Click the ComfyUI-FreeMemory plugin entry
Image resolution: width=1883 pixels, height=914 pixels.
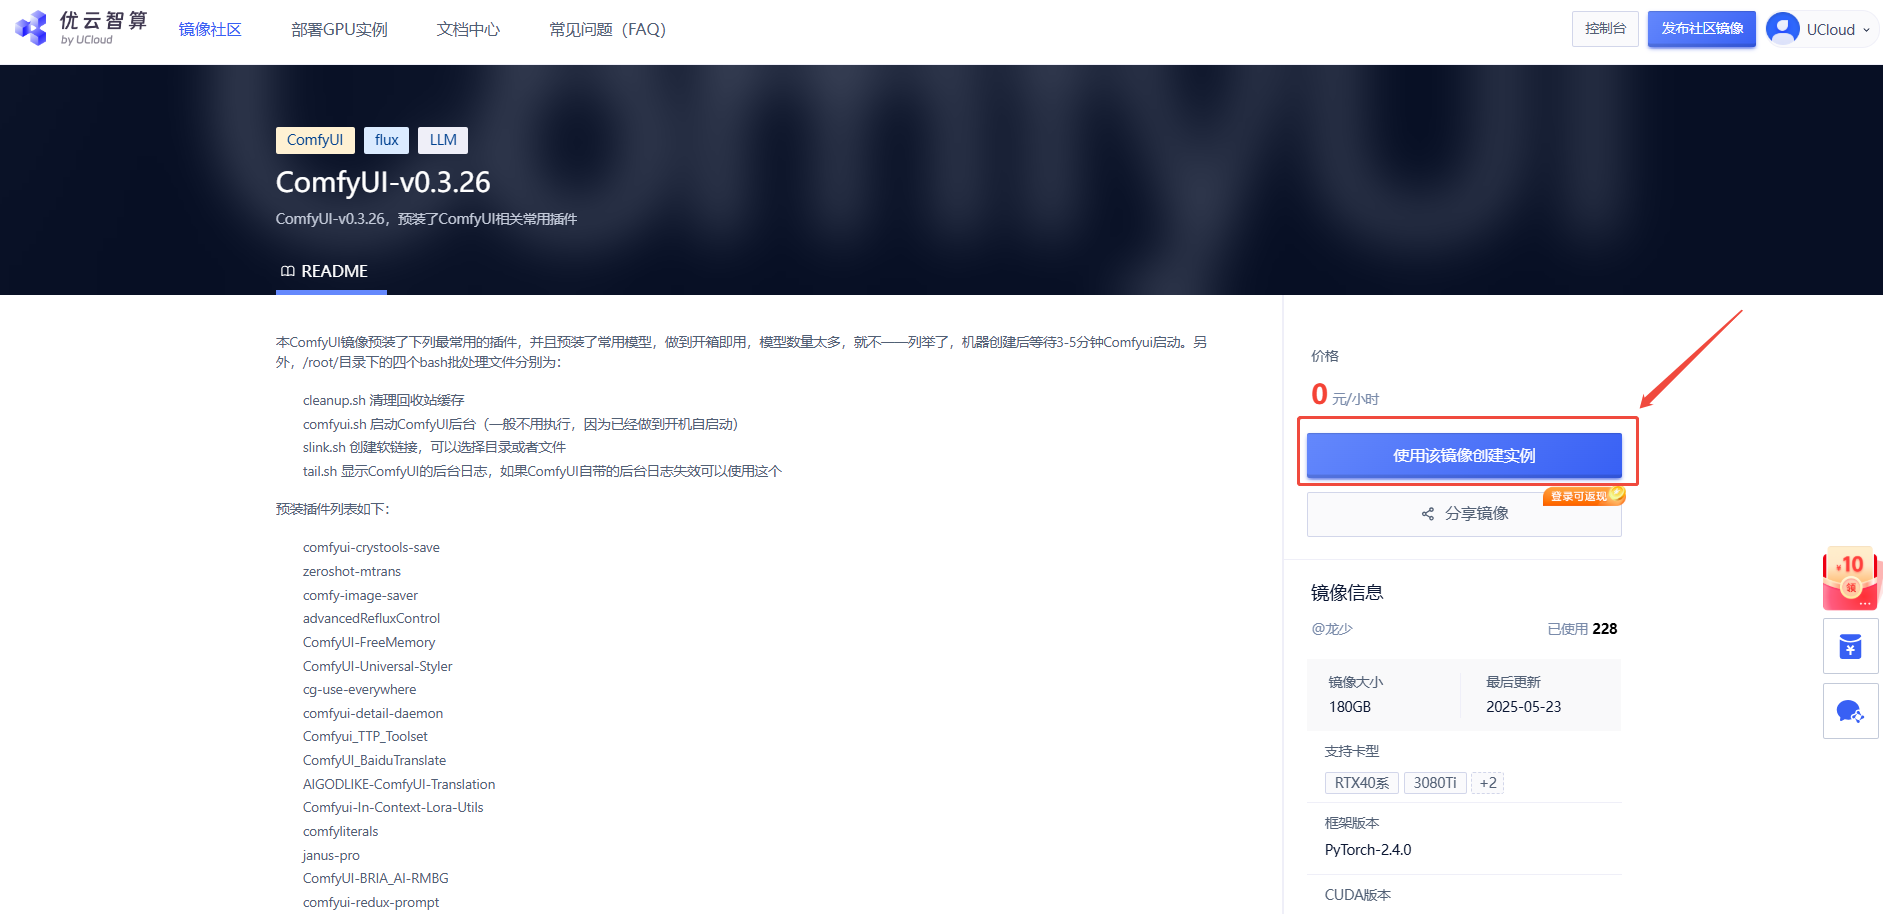click(369, 643)
